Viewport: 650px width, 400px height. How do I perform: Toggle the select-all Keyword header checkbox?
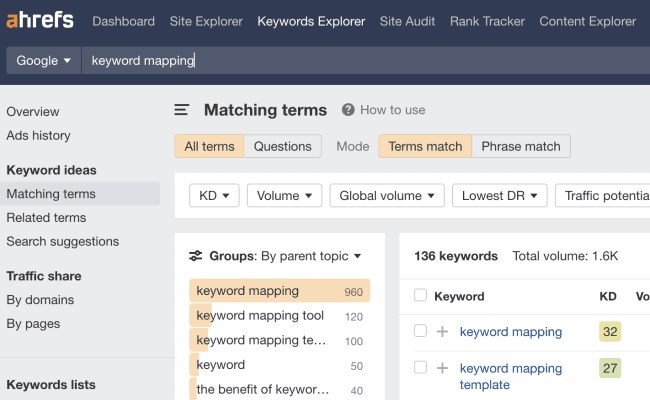pos(420,296)
